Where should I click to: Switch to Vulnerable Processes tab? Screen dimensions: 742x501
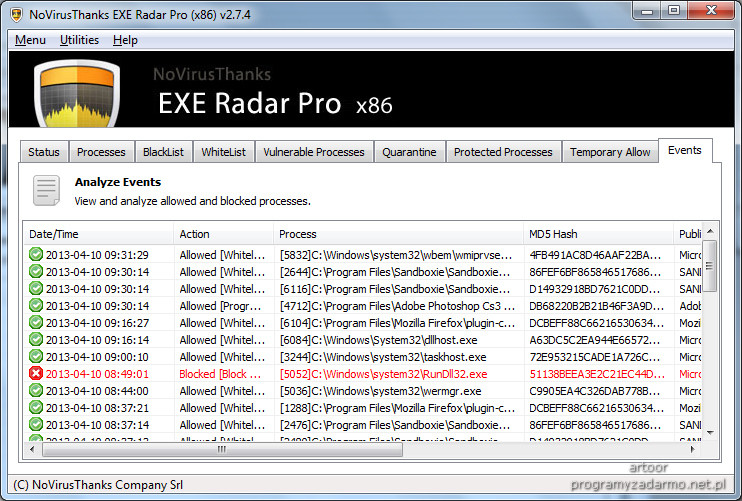coord(314,152)
